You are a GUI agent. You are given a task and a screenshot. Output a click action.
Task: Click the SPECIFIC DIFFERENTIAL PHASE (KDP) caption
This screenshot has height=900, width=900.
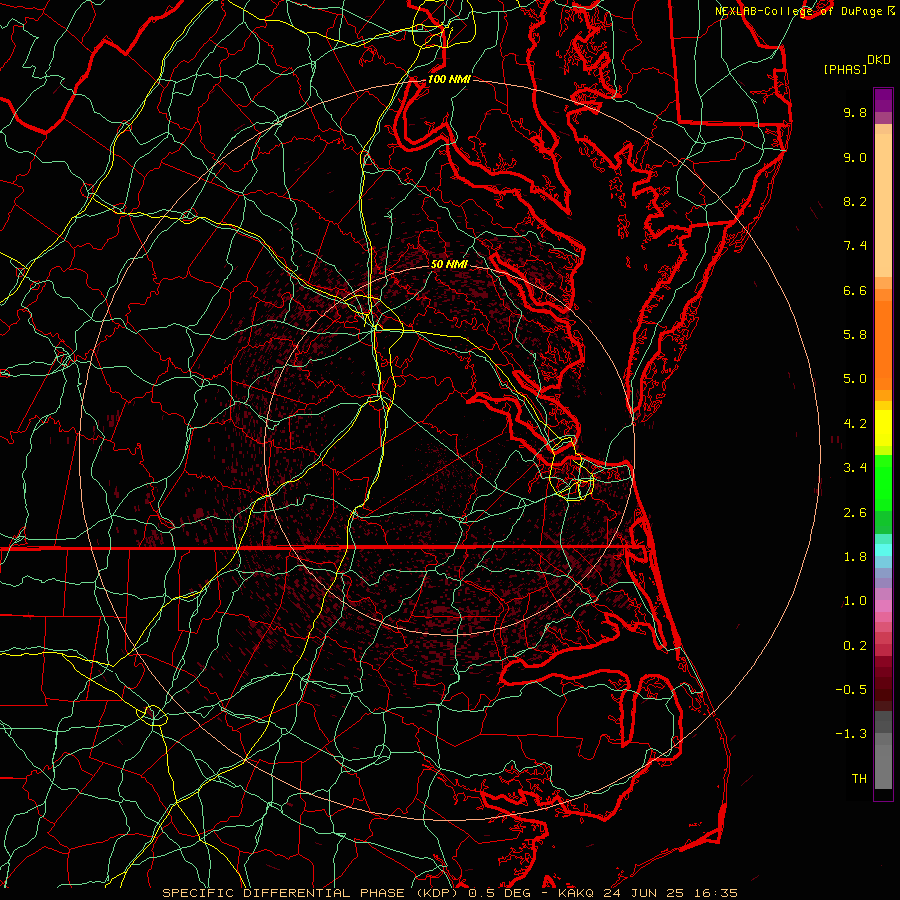pyautogui.click(x=312, y=893)
